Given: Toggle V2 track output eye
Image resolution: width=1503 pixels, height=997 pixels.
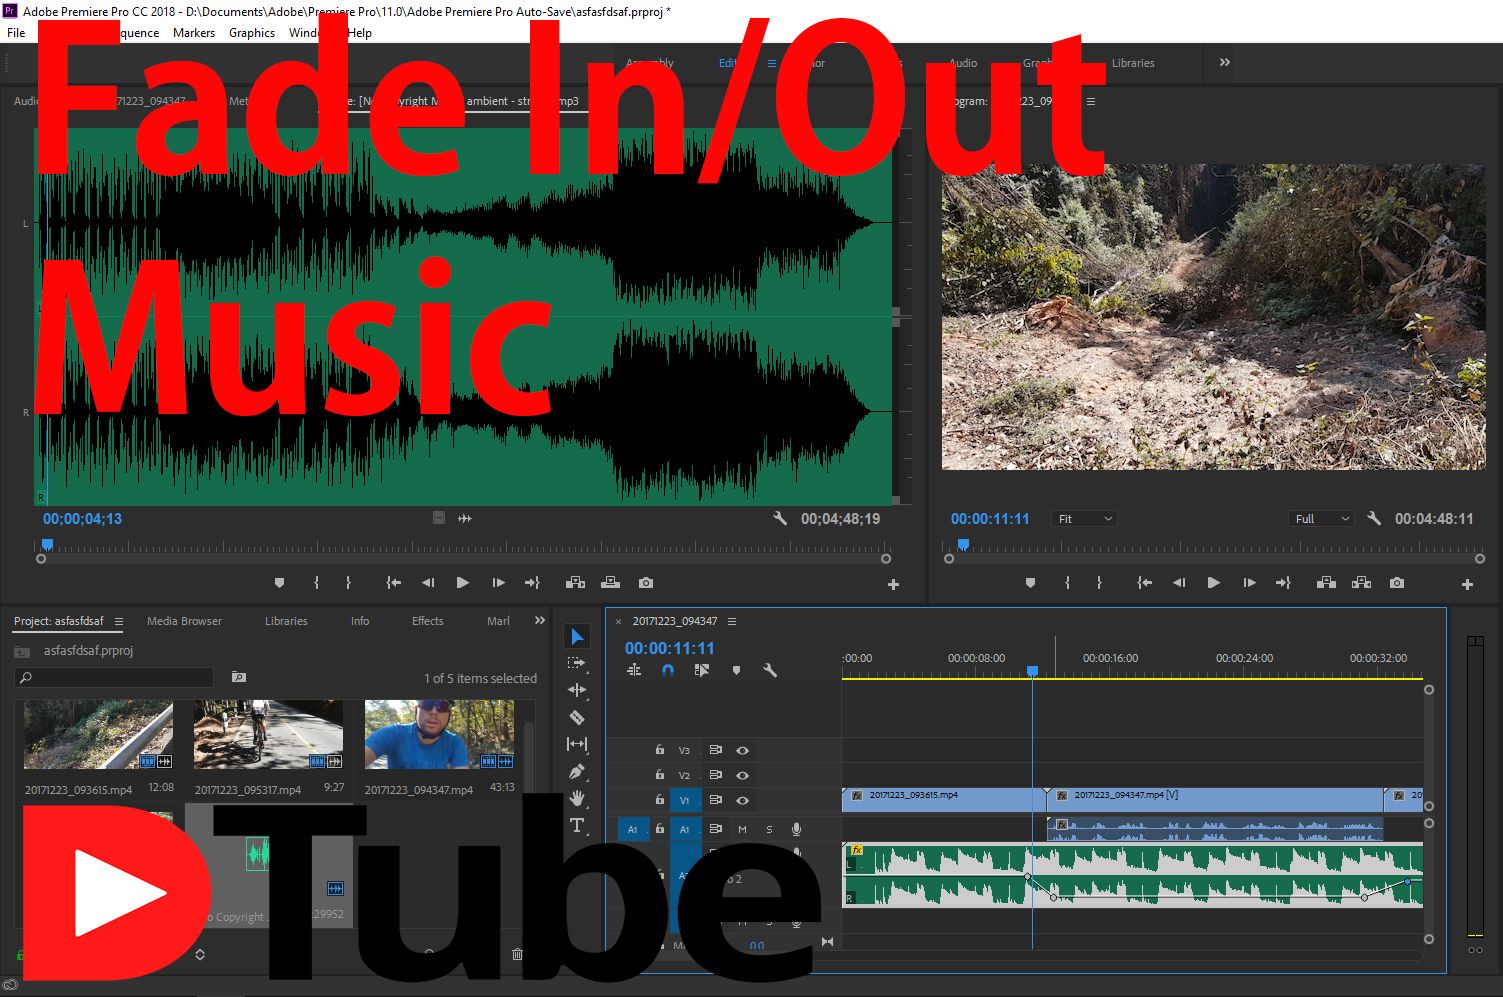Looking at the screenshot, I should 742,775.
